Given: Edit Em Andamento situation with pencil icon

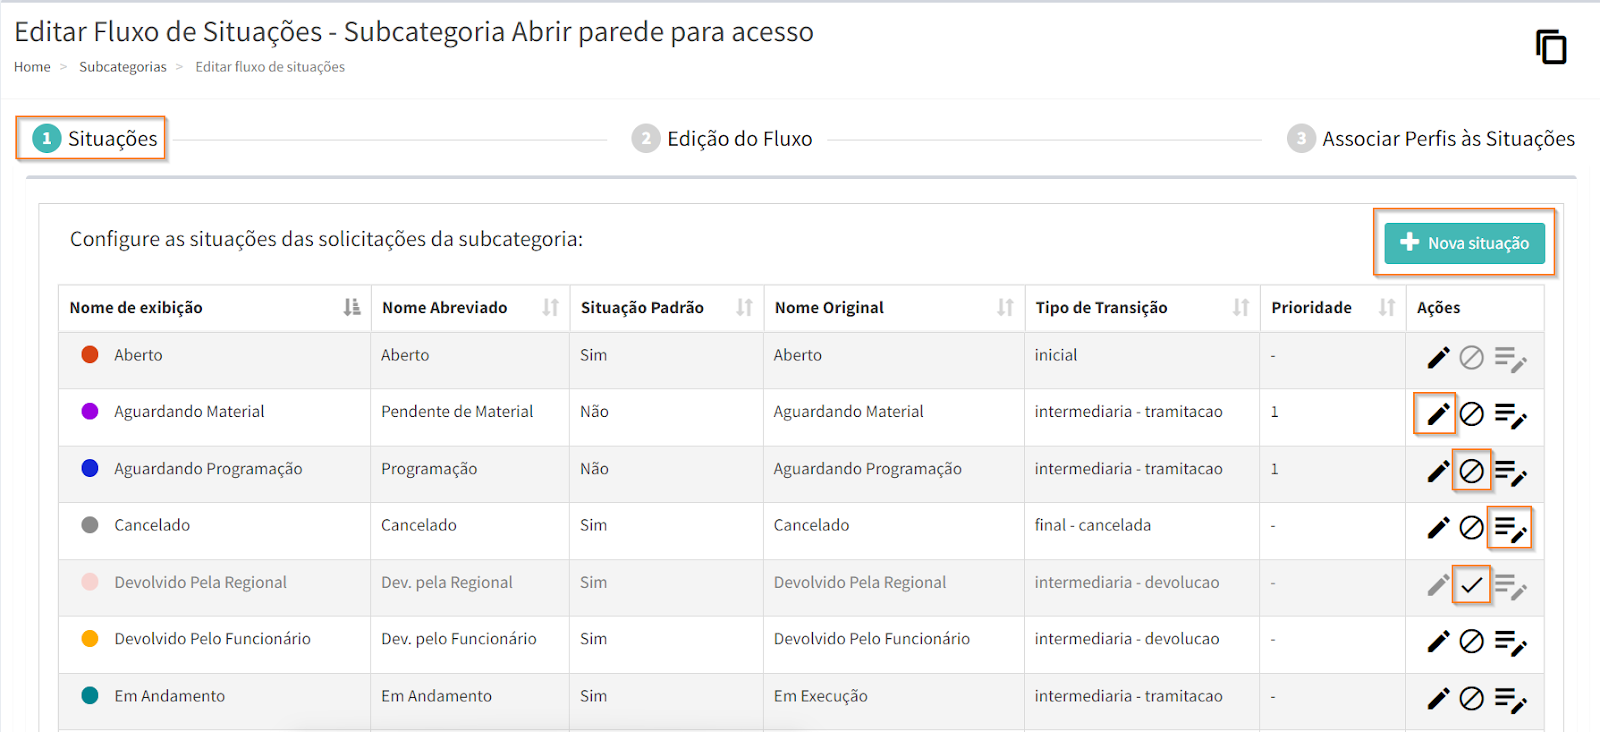Looking at the screenshot, I should click(x=1437, y=699).
